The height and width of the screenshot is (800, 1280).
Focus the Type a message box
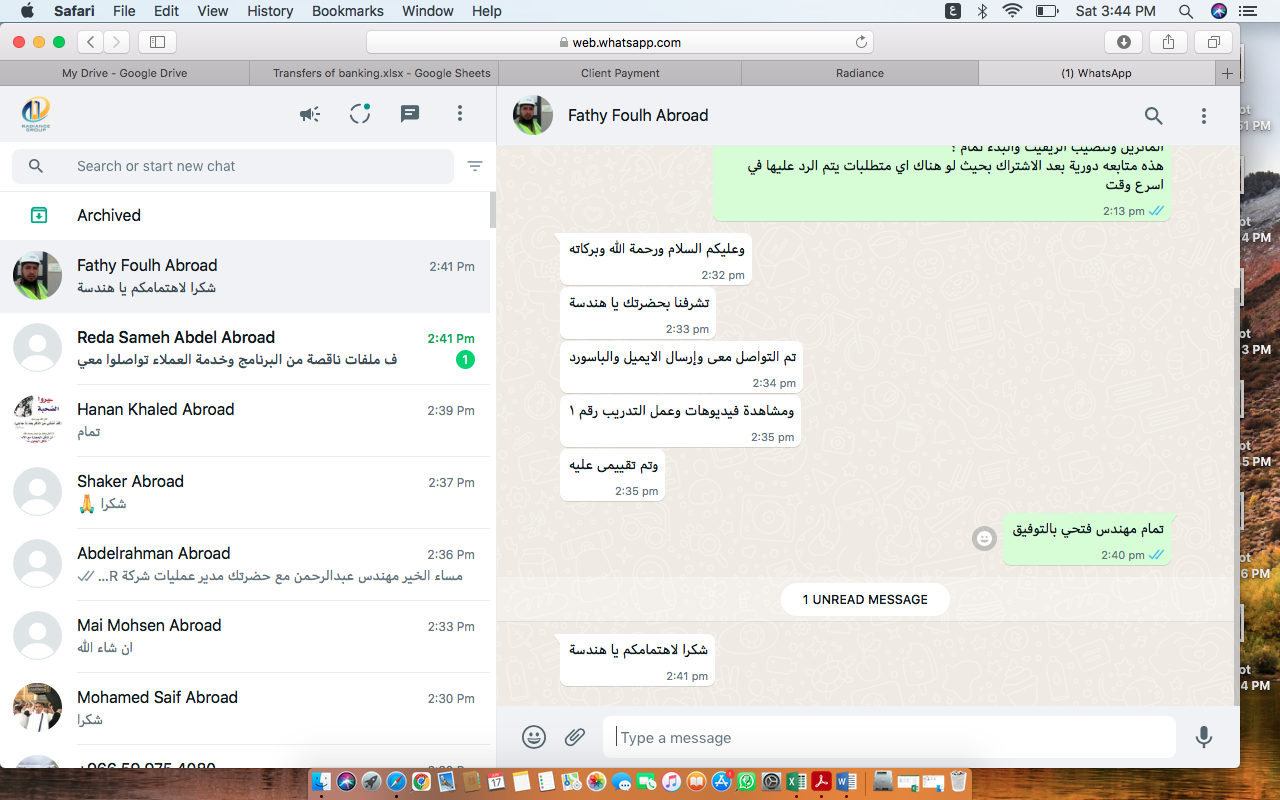[x=889, y=737]
